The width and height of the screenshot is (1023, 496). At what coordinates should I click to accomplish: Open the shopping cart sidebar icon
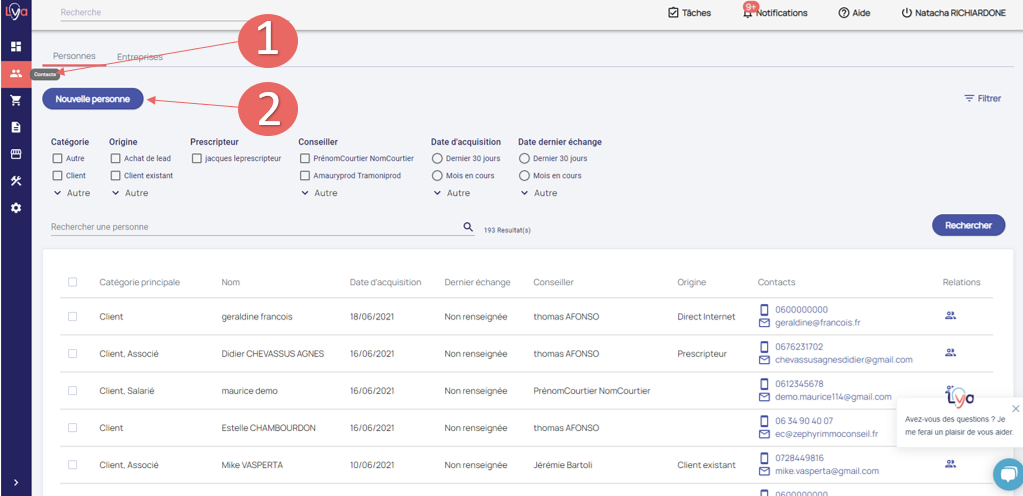(x=15, y=100)
